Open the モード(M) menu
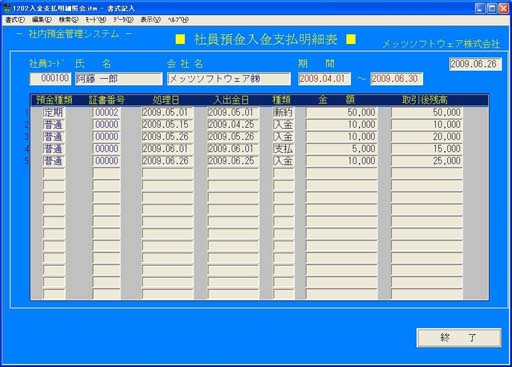 pos(95,20)
